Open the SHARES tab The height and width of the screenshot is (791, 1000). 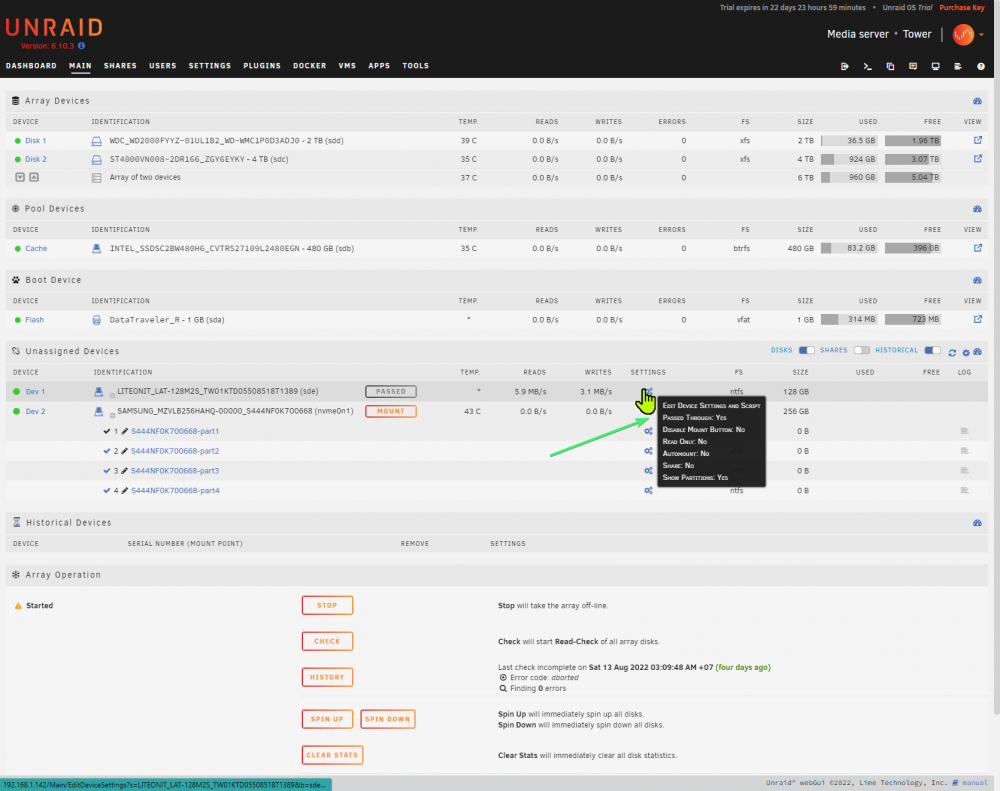click(x=121, y=66)
